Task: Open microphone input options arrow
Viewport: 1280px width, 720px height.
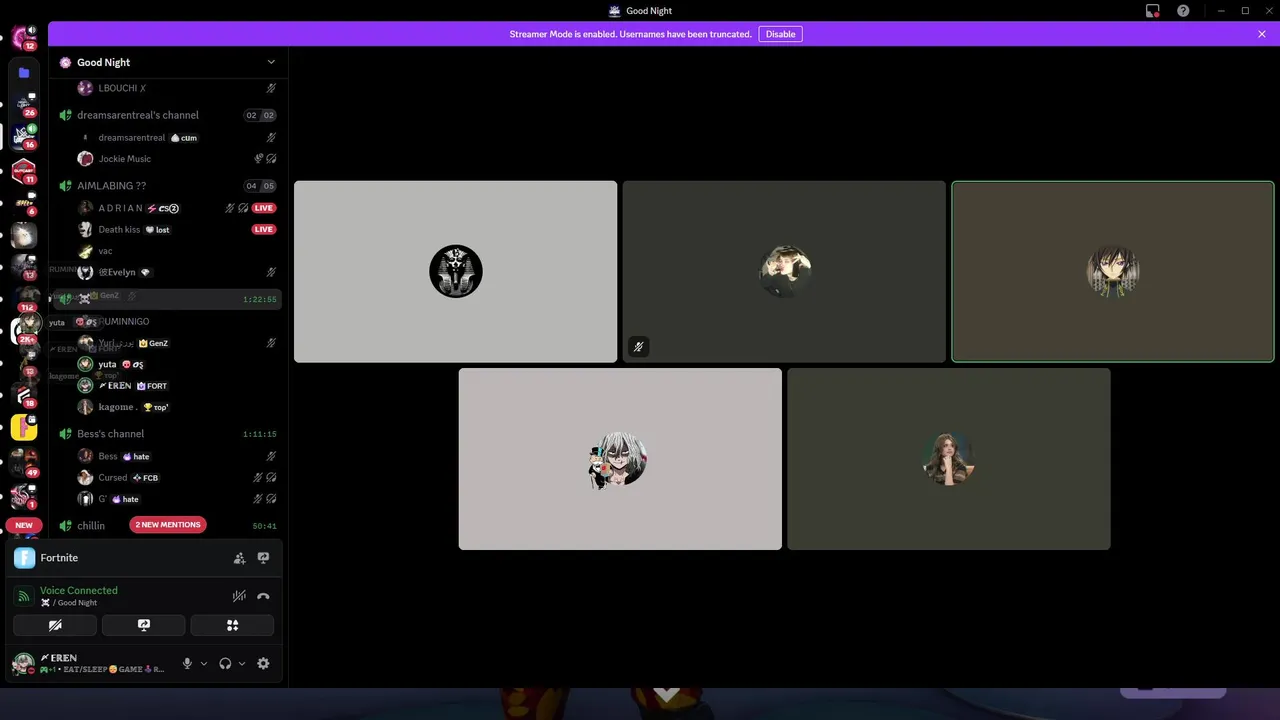Action: pyautogui.click(x=204, y=663)
